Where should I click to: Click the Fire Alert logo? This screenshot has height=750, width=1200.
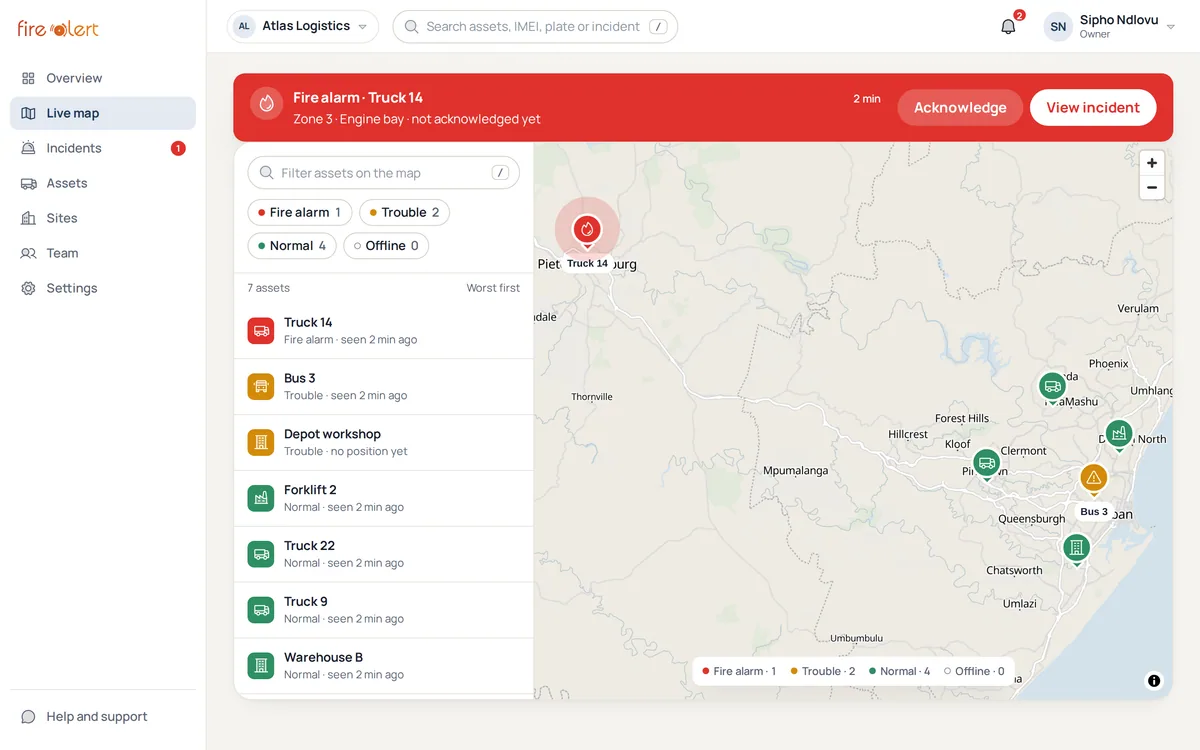point(58,28)
